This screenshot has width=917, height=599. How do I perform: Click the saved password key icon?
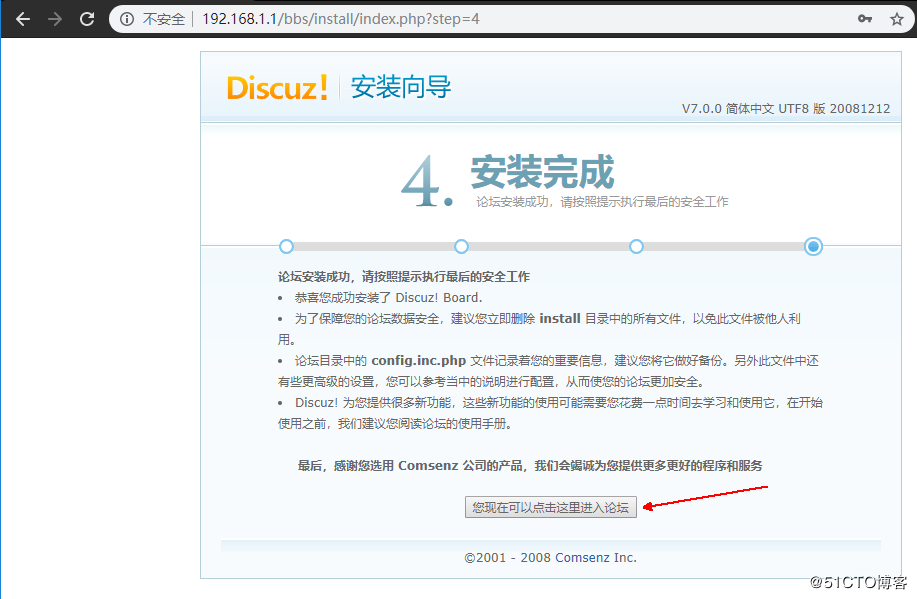pos(864,17)
